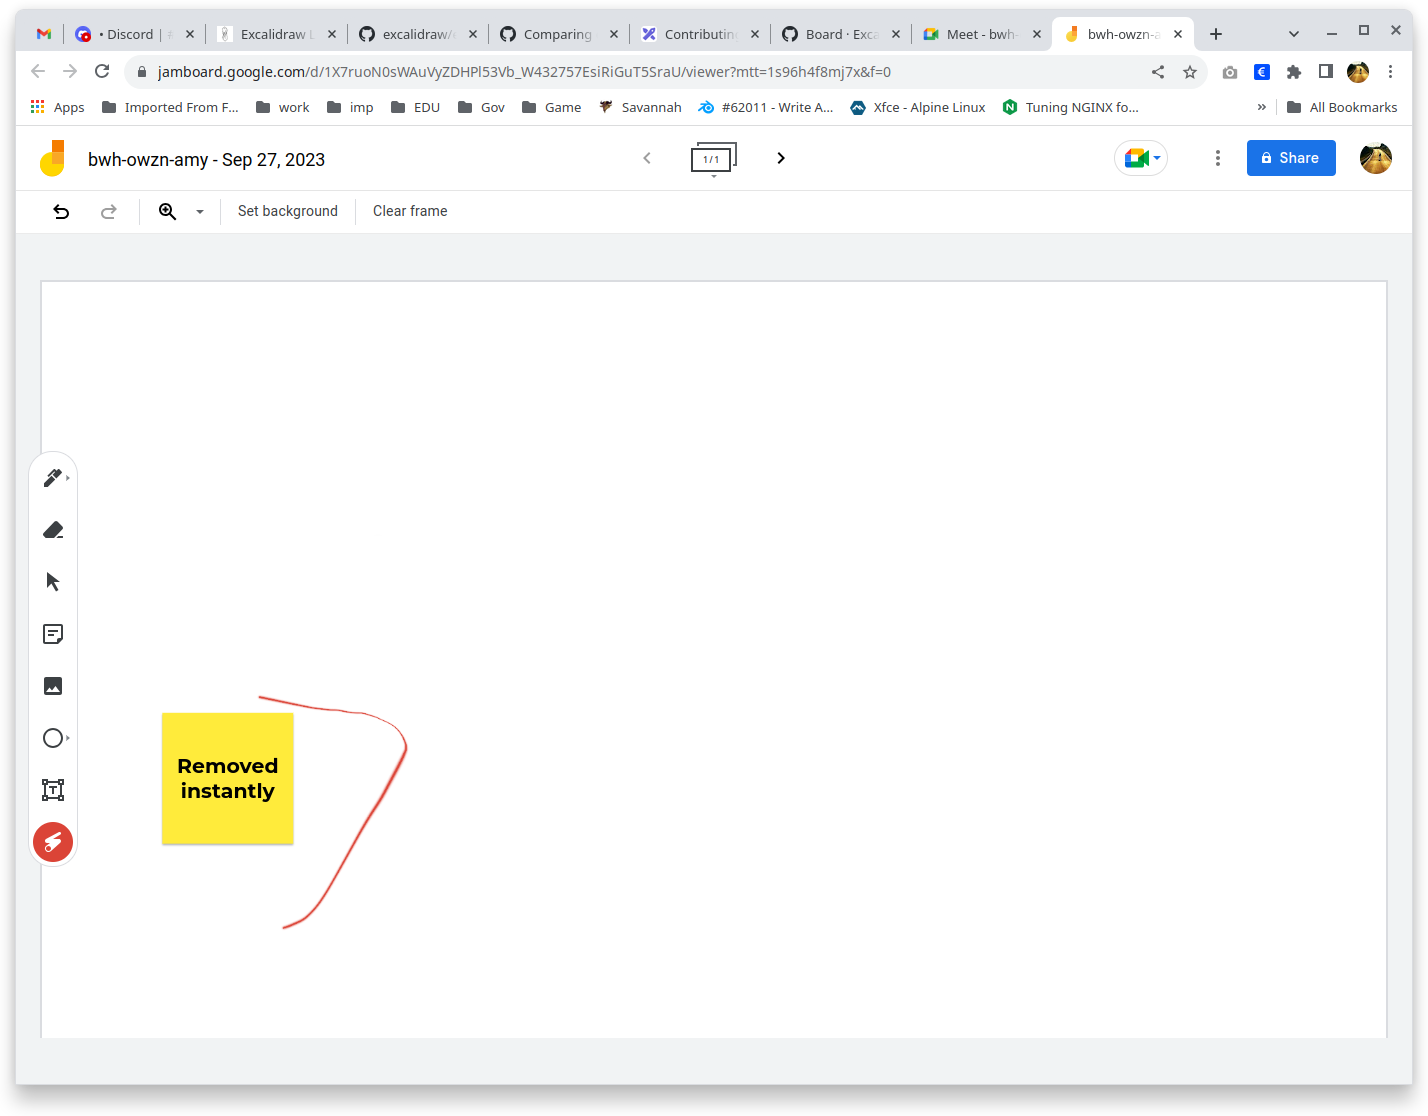The width and height of the screenshot is (1428, 1116).
Task: Open the more options menu
Action: pyautogui.click(x=1217, y=158)
